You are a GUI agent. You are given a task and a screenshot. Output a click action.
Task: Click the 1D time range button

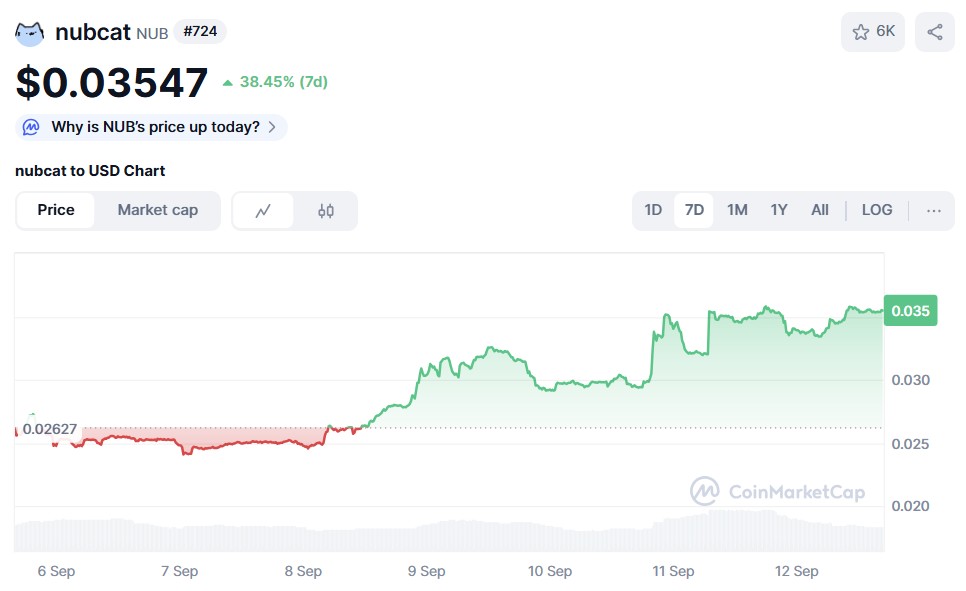point(652,210)
